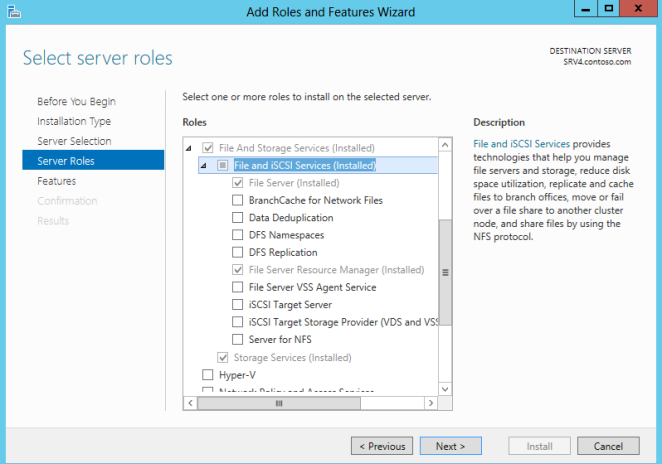The height and width of the screenshot is (464, 662).
Task: Select the Server for NFS checkbox
Action: [x=237, y=340]
